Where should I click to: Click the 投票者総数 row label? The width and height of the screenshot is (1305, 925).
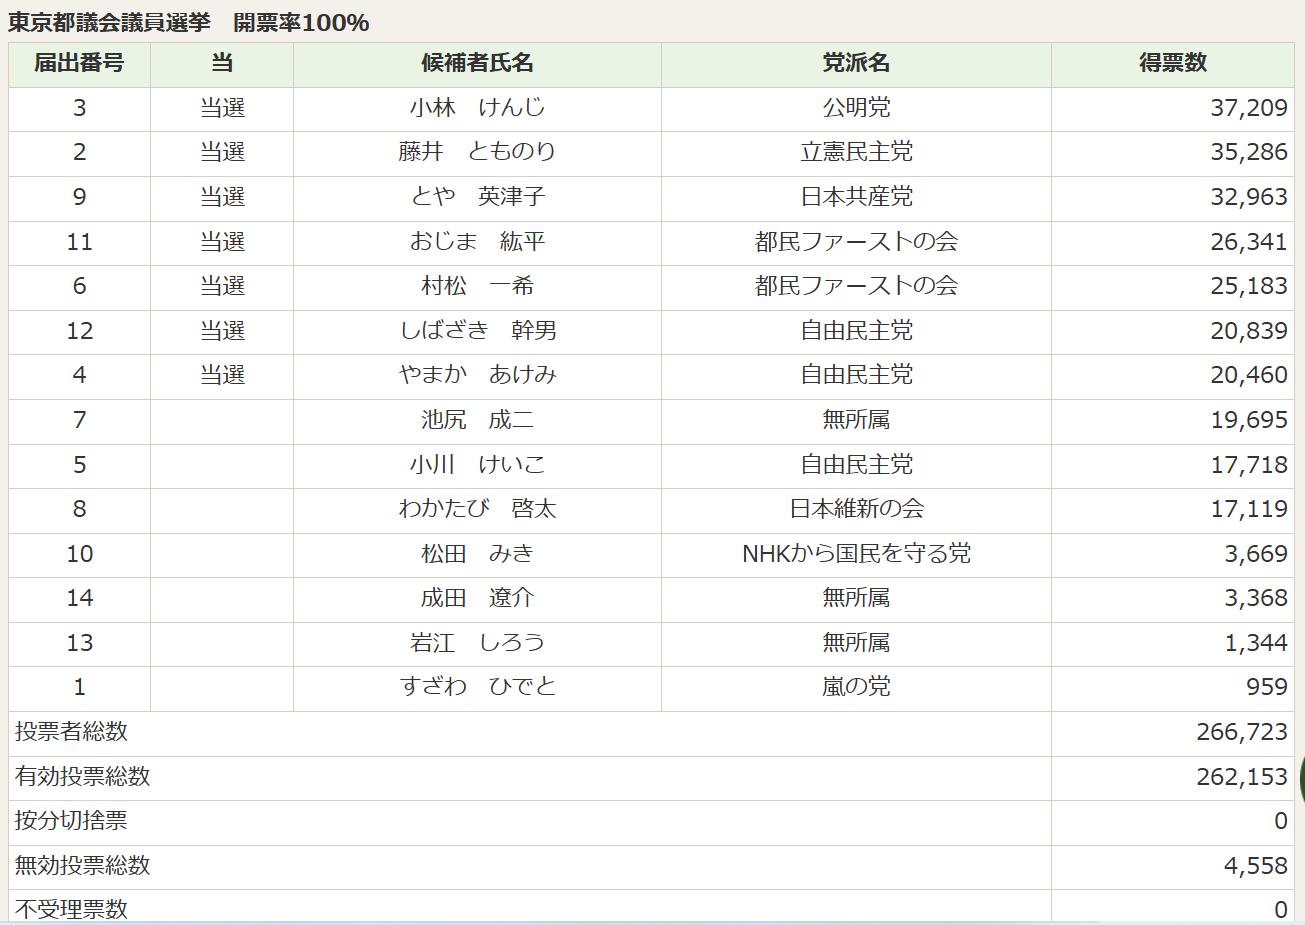pyautogui.click(x=72, y=732)
